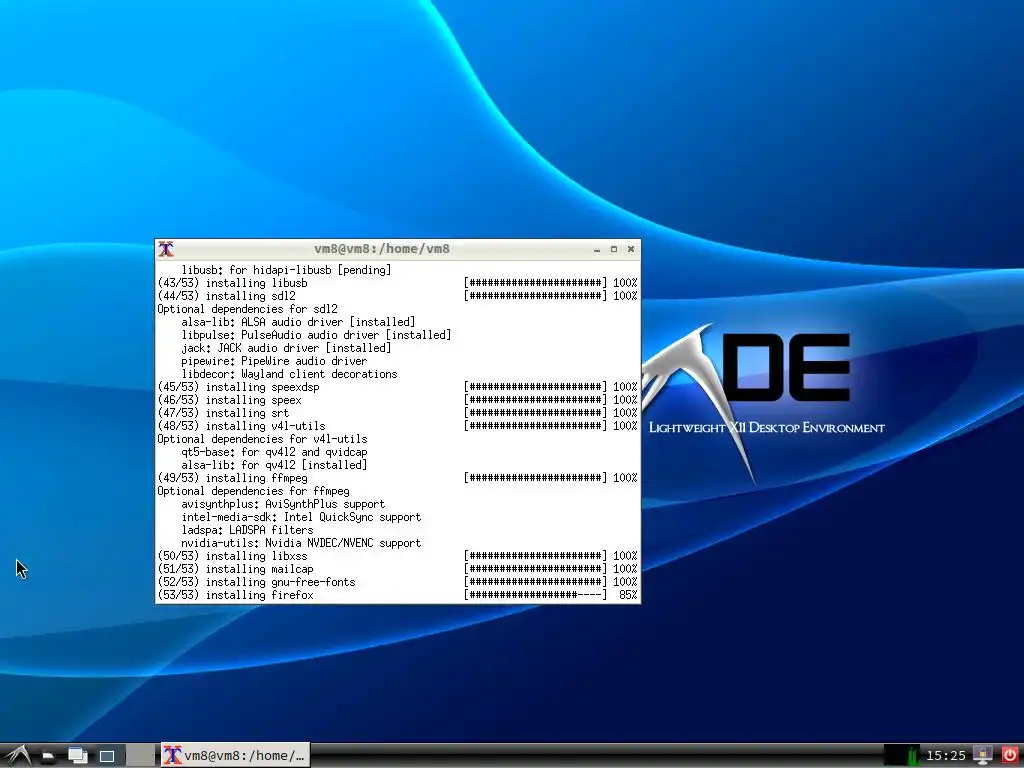This screenshot has height=768, width=1024.
Task: Maximize the xterm terminal window
Action: tap(614, 249)
